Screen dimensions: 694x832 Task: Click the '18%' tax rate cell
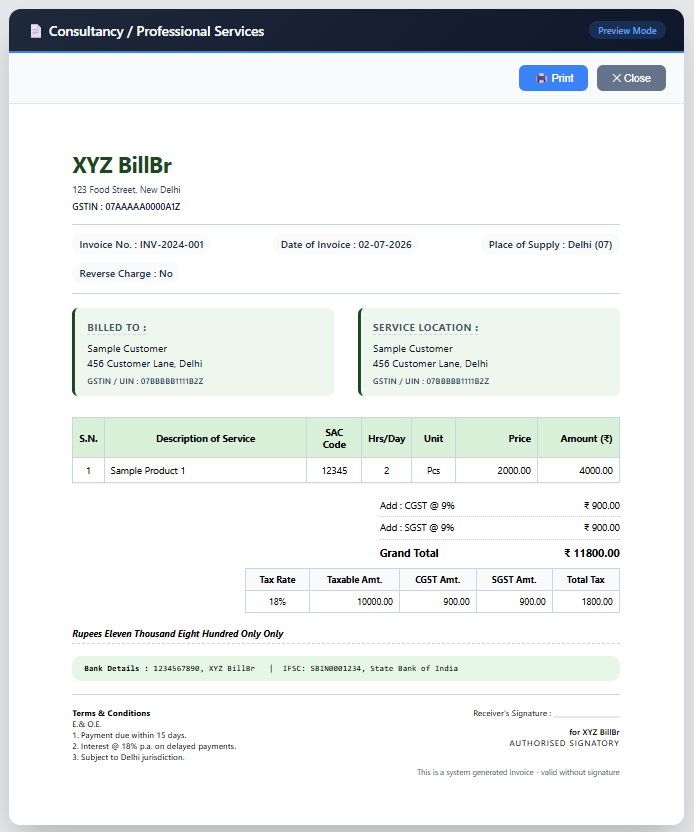coord(277,602)
